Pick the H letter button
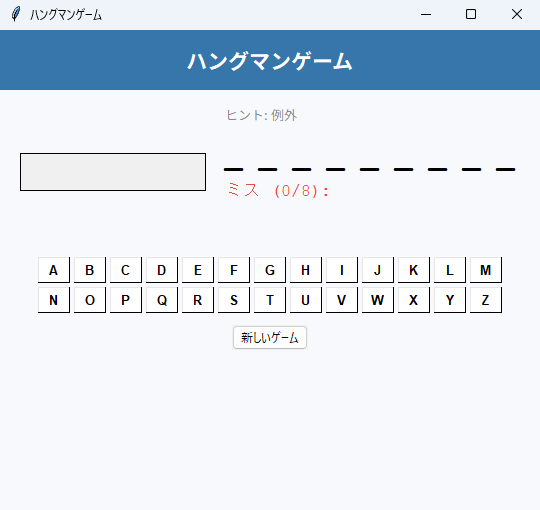This screenshot has width=540, height=510. (x=306, y=270)
